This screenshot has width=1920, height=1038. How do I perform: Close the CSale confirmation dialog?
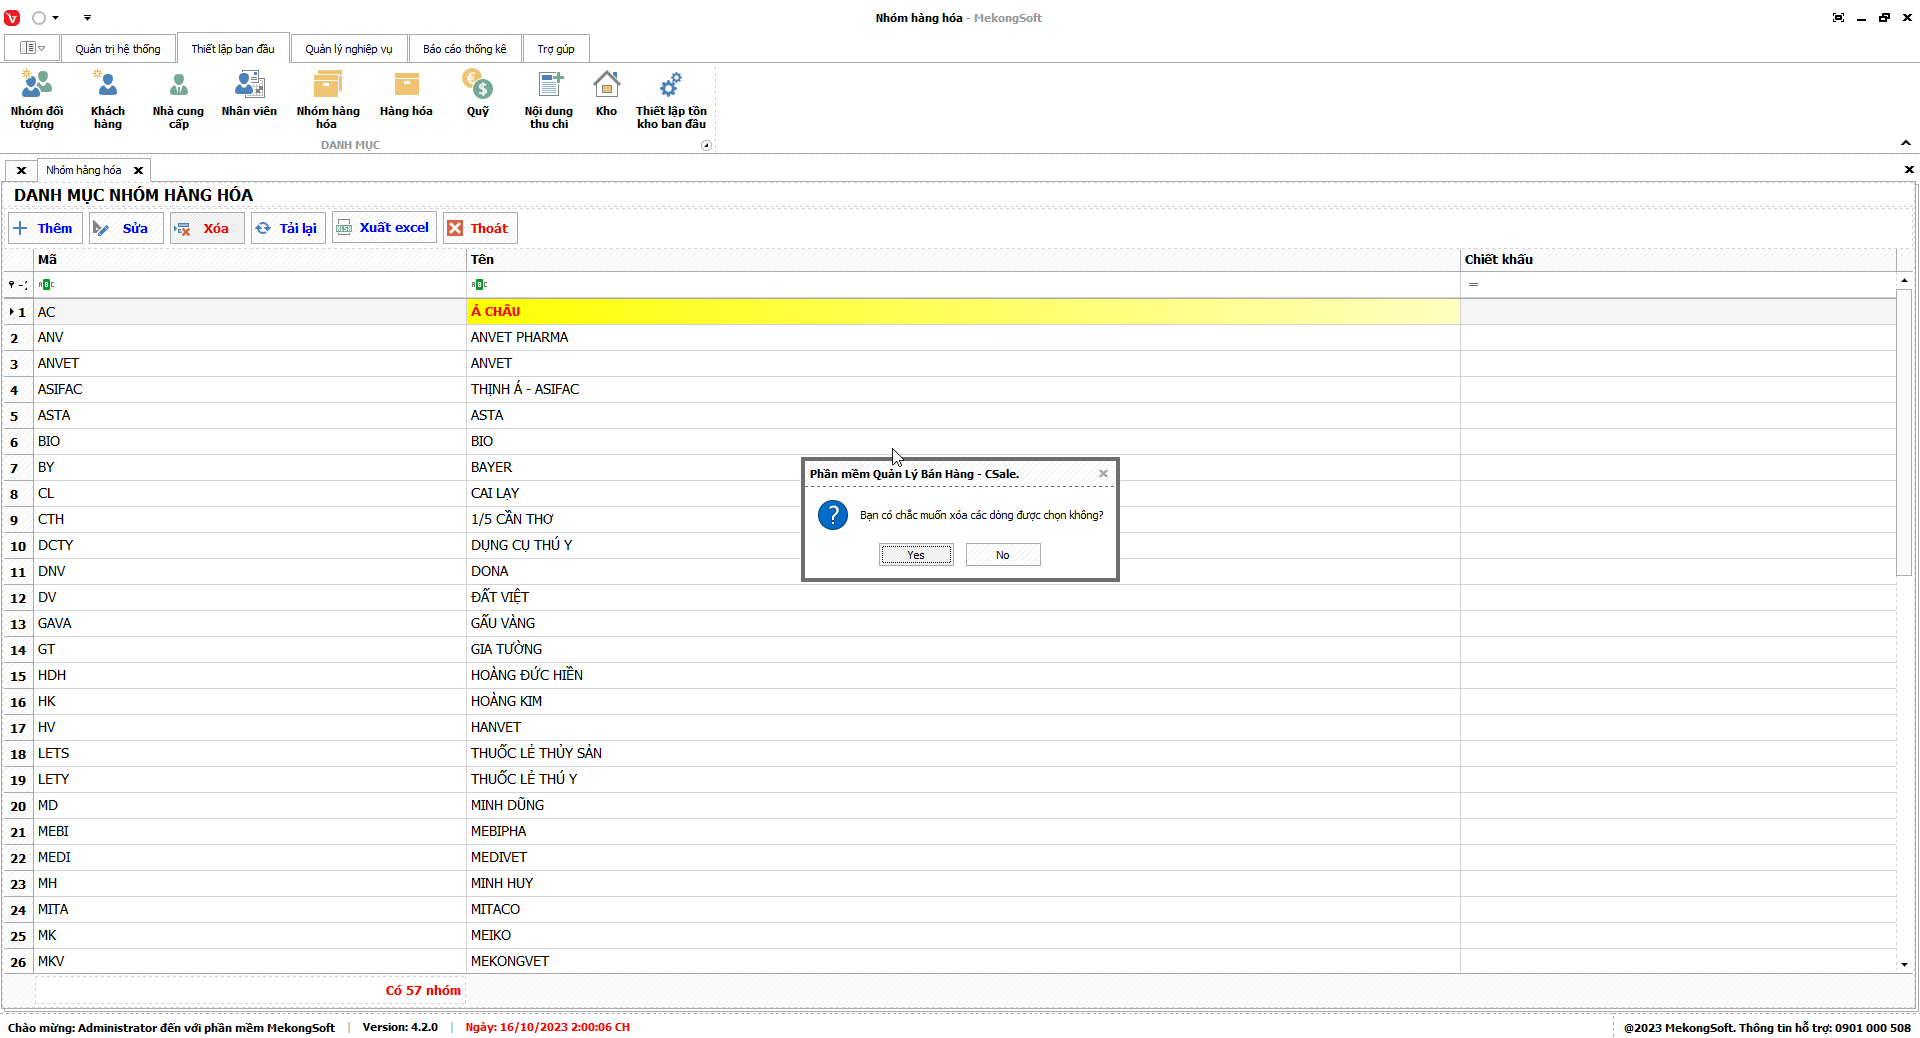pos(1103,474)
